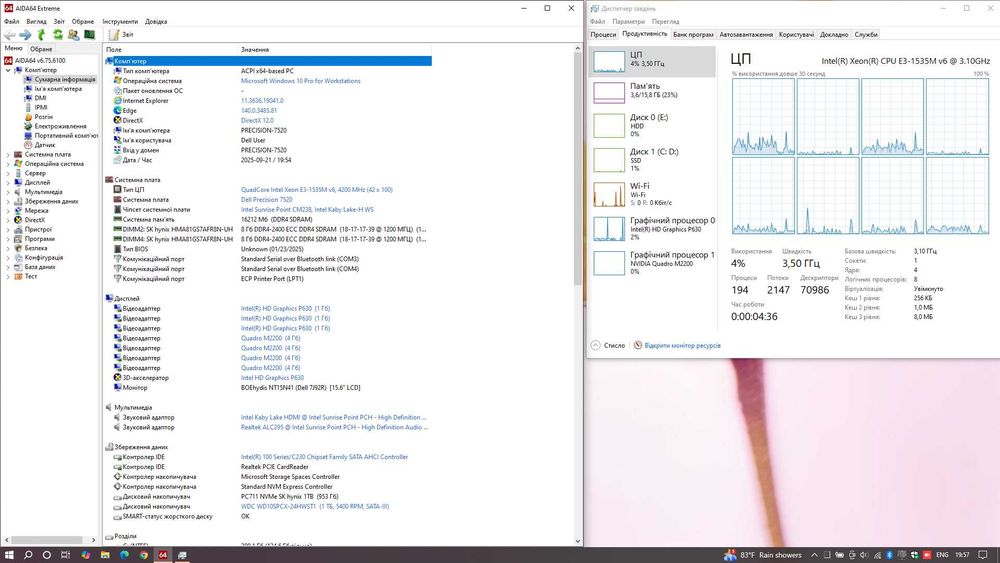Viewport: 1000px width, 563px height.
Task: Open Task View from the taskbar
Action: 65,555
